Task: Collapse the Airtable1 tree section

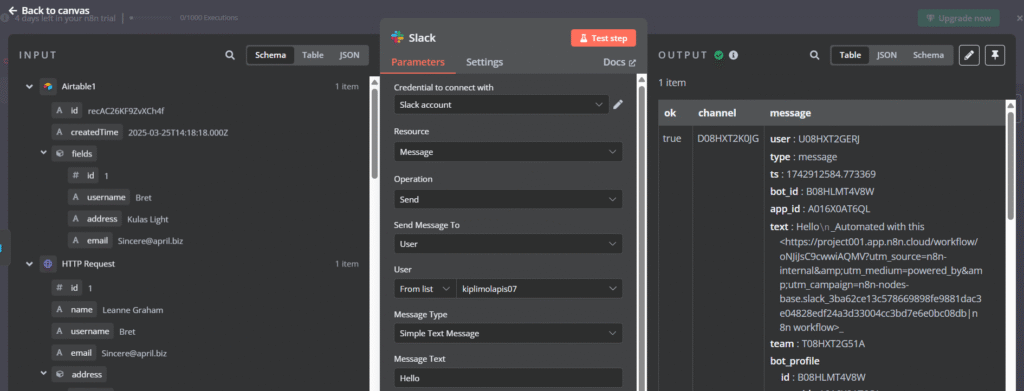Action: pos(29,86)
